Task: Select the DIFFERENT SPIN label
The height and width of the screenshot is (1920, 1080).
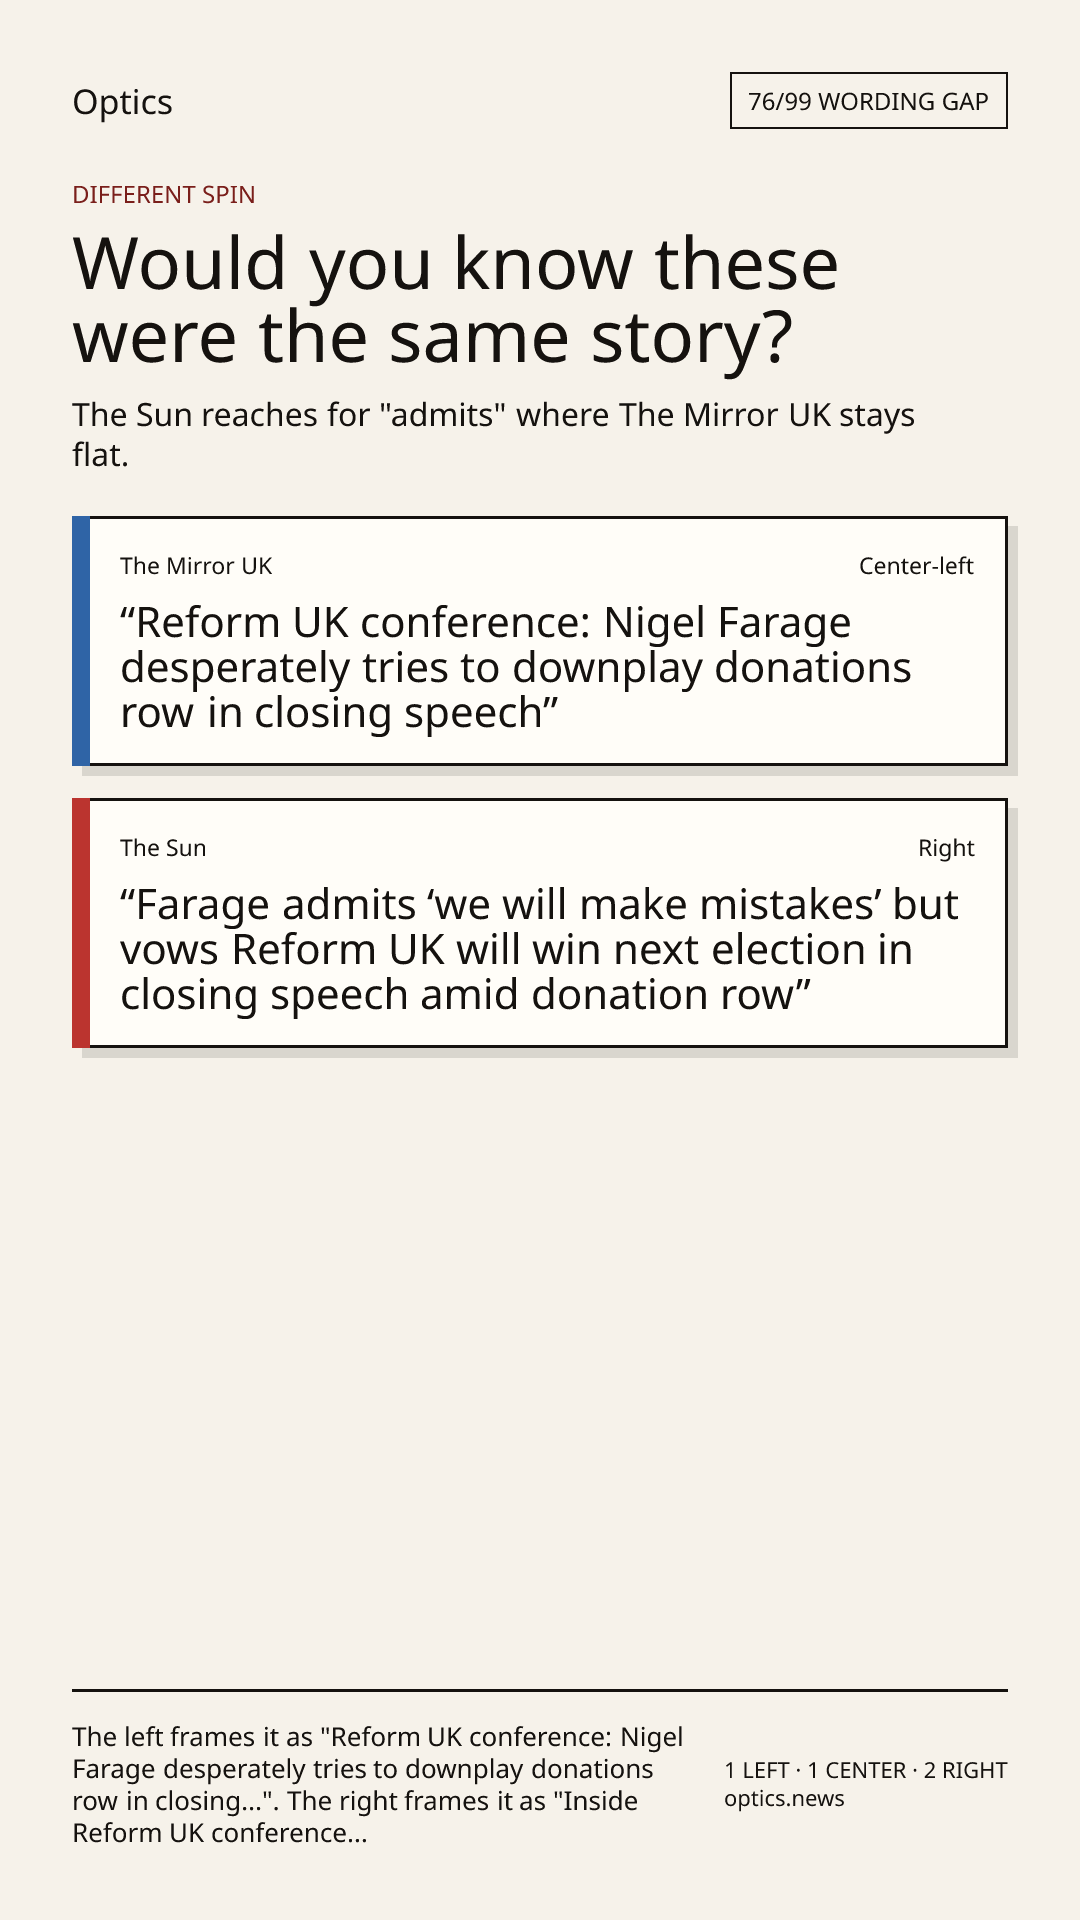Action: pos(164,194)
